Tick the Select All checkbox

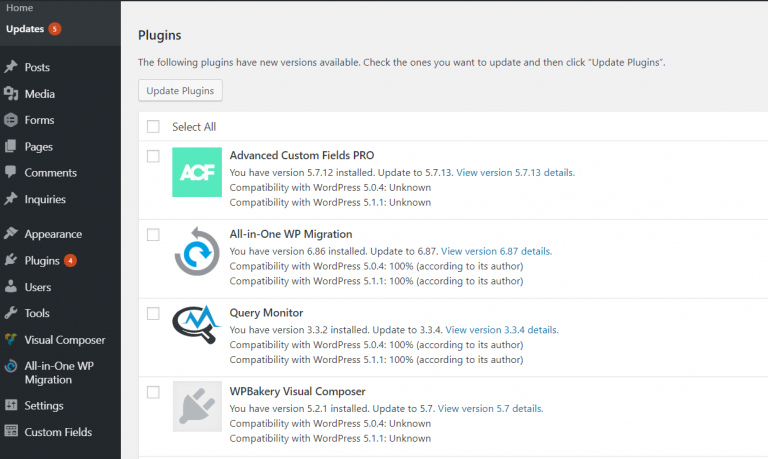153,126
